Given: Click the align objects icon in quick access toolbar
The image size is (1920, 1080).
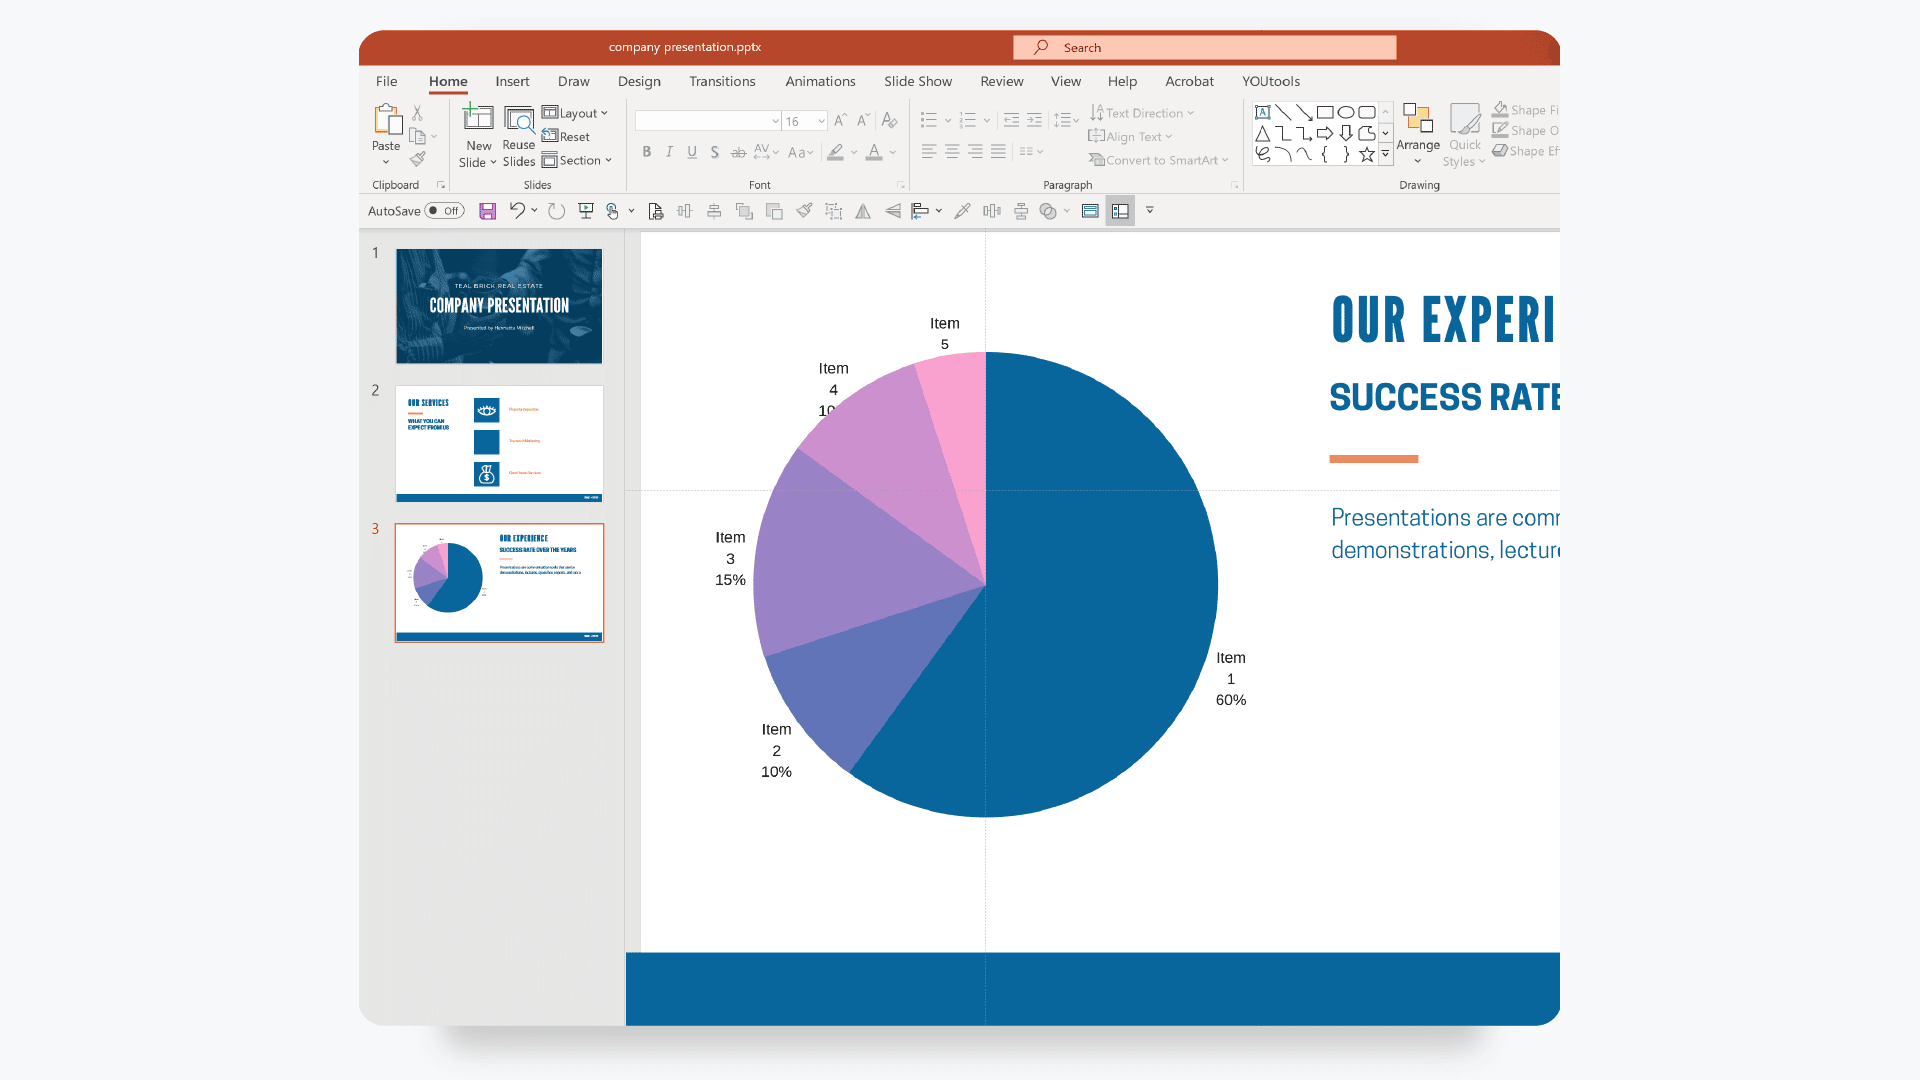Looking at the screenshot, I should point(920,211).
